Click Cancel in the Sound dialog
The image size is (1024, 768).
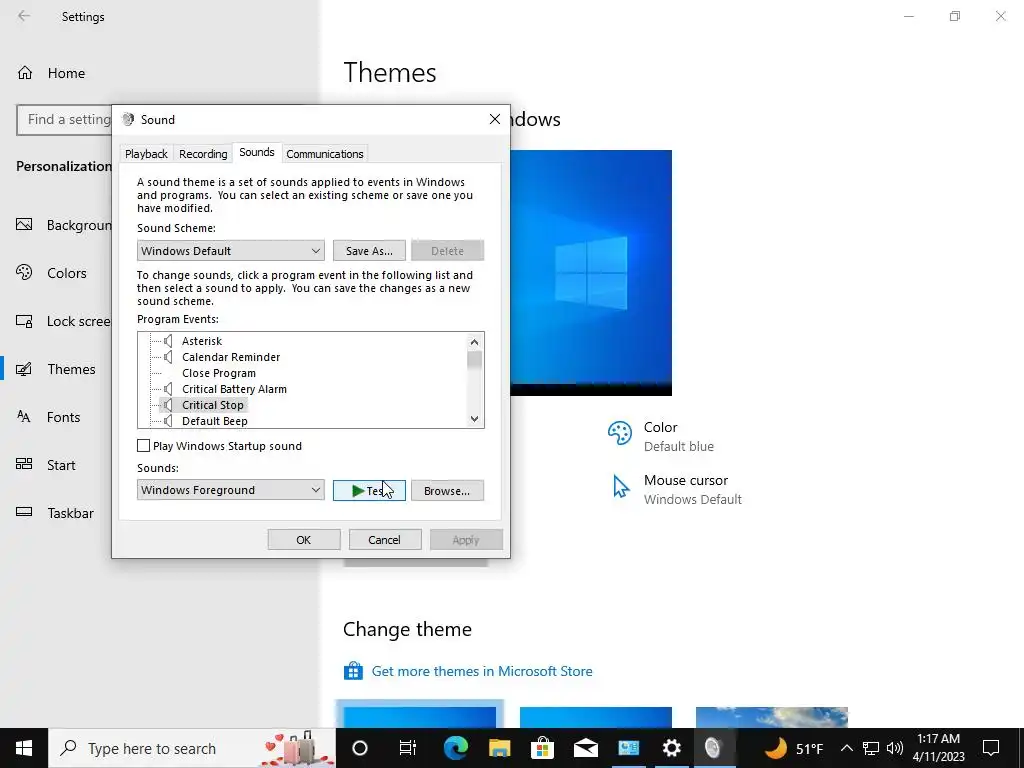point(385,539)
